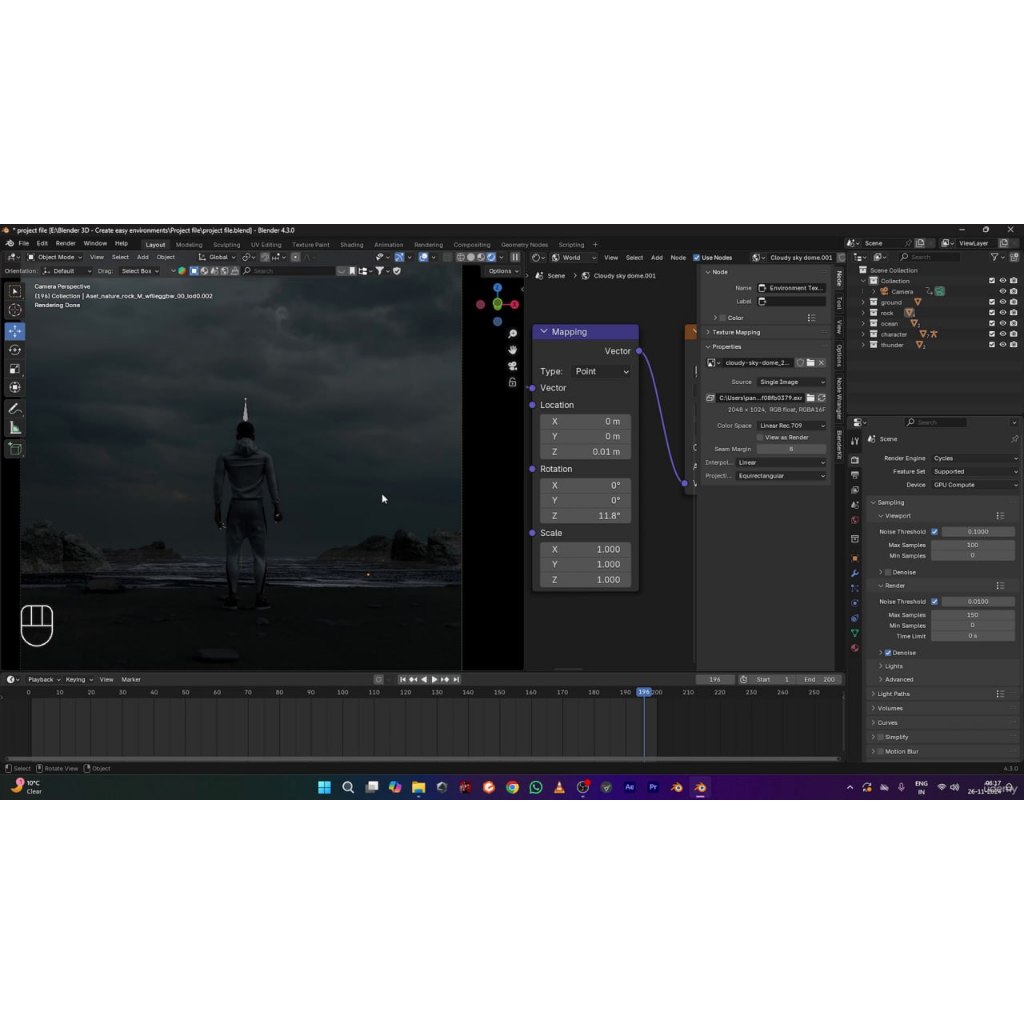This screenshot has height=1024, width=1024.
Task: Disable viewport Noise Threshold checkbox
Action: click(935, 532)
